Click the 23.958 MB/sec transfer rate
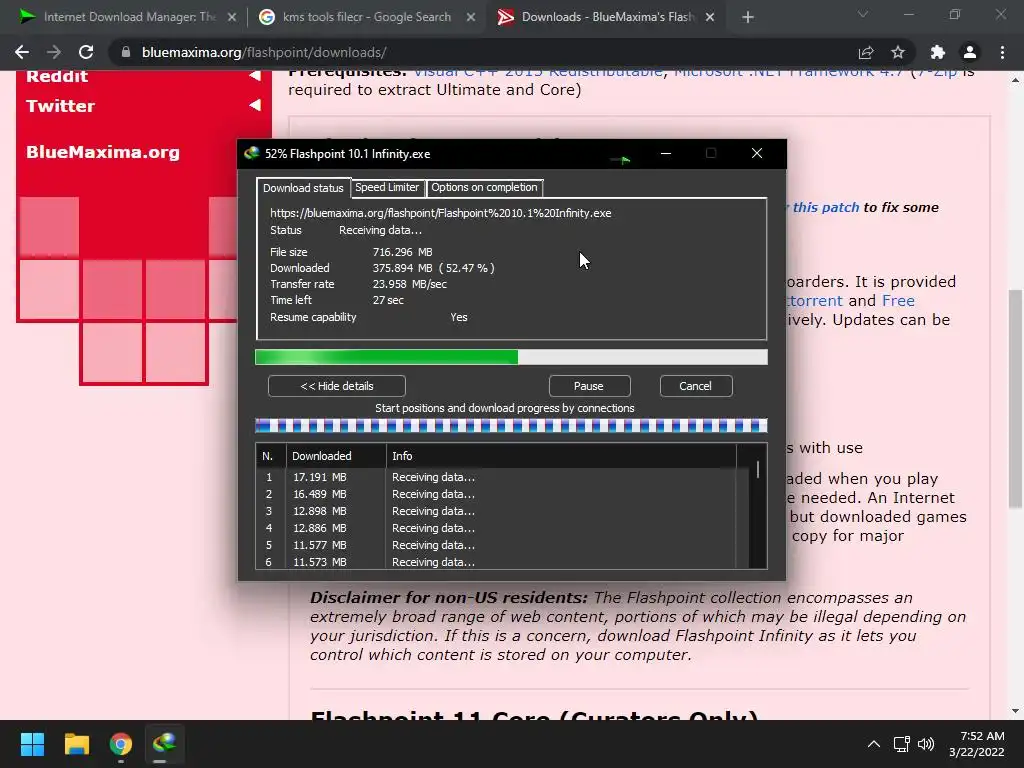The image size is (1024, 768). click(x=409, y=284)
